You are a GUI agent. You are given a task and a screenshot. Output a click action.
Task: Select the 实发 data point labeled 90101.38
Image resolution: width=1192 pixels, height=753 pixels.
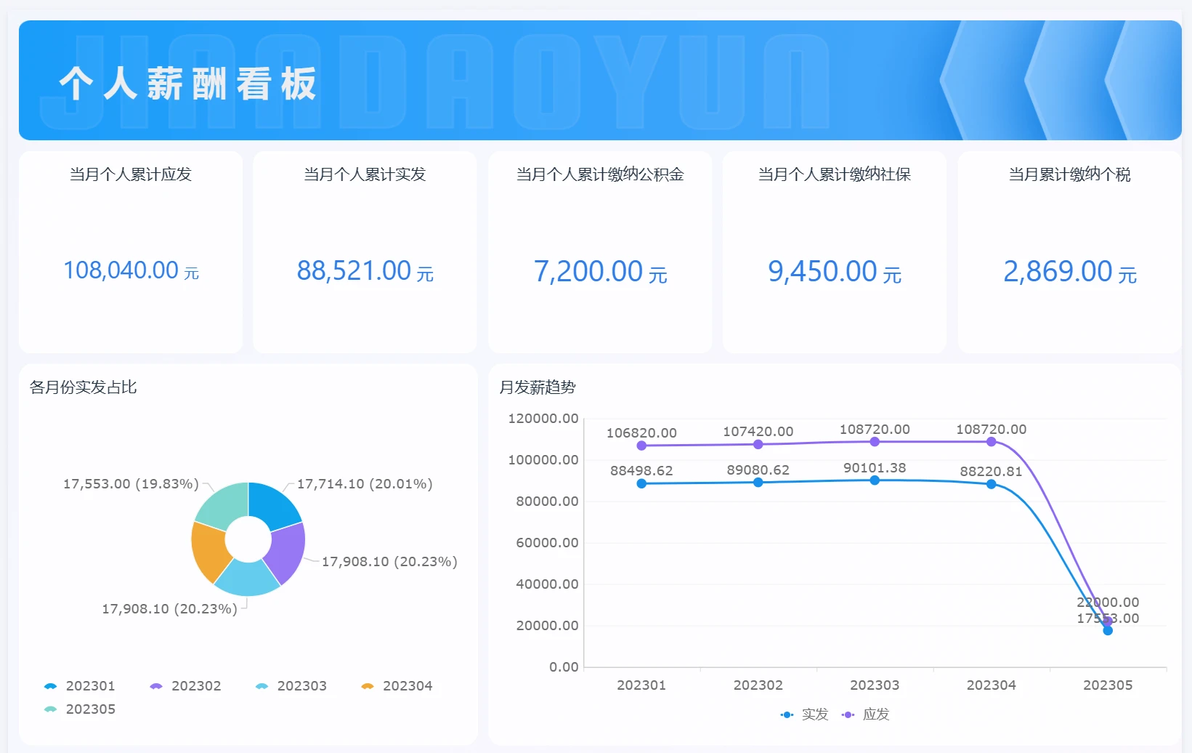[875, 480]
